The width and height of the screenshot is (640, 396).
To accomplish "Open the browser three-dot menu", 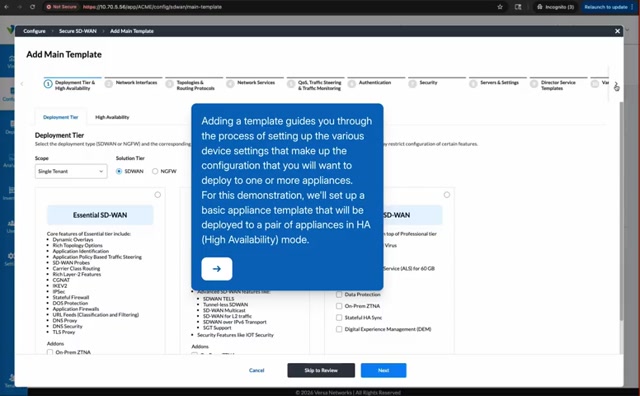I will [x=632, y=7].
